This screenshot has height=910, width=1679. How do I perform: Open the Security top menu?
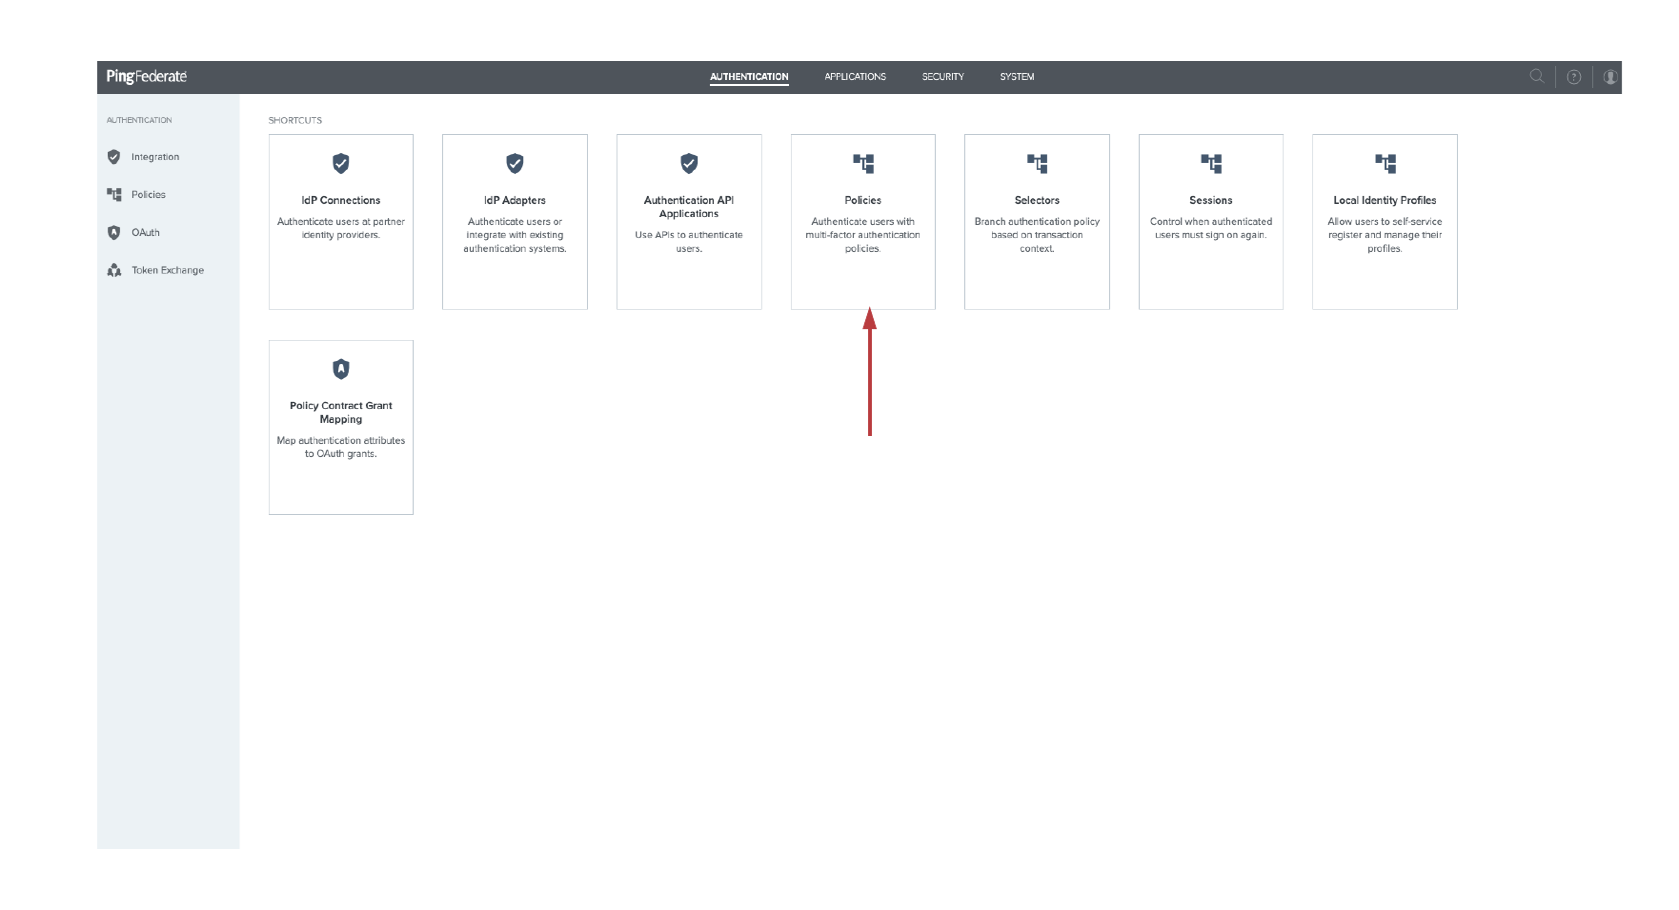pos(943,77)
